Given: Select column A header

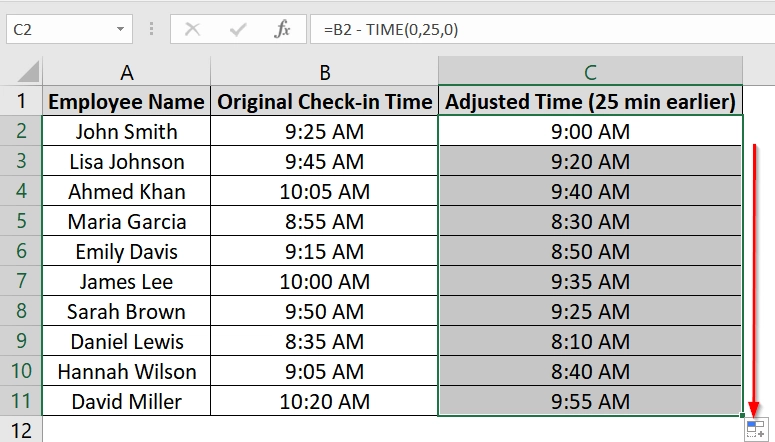Looking at the screenshot, I should click(126, 72).
